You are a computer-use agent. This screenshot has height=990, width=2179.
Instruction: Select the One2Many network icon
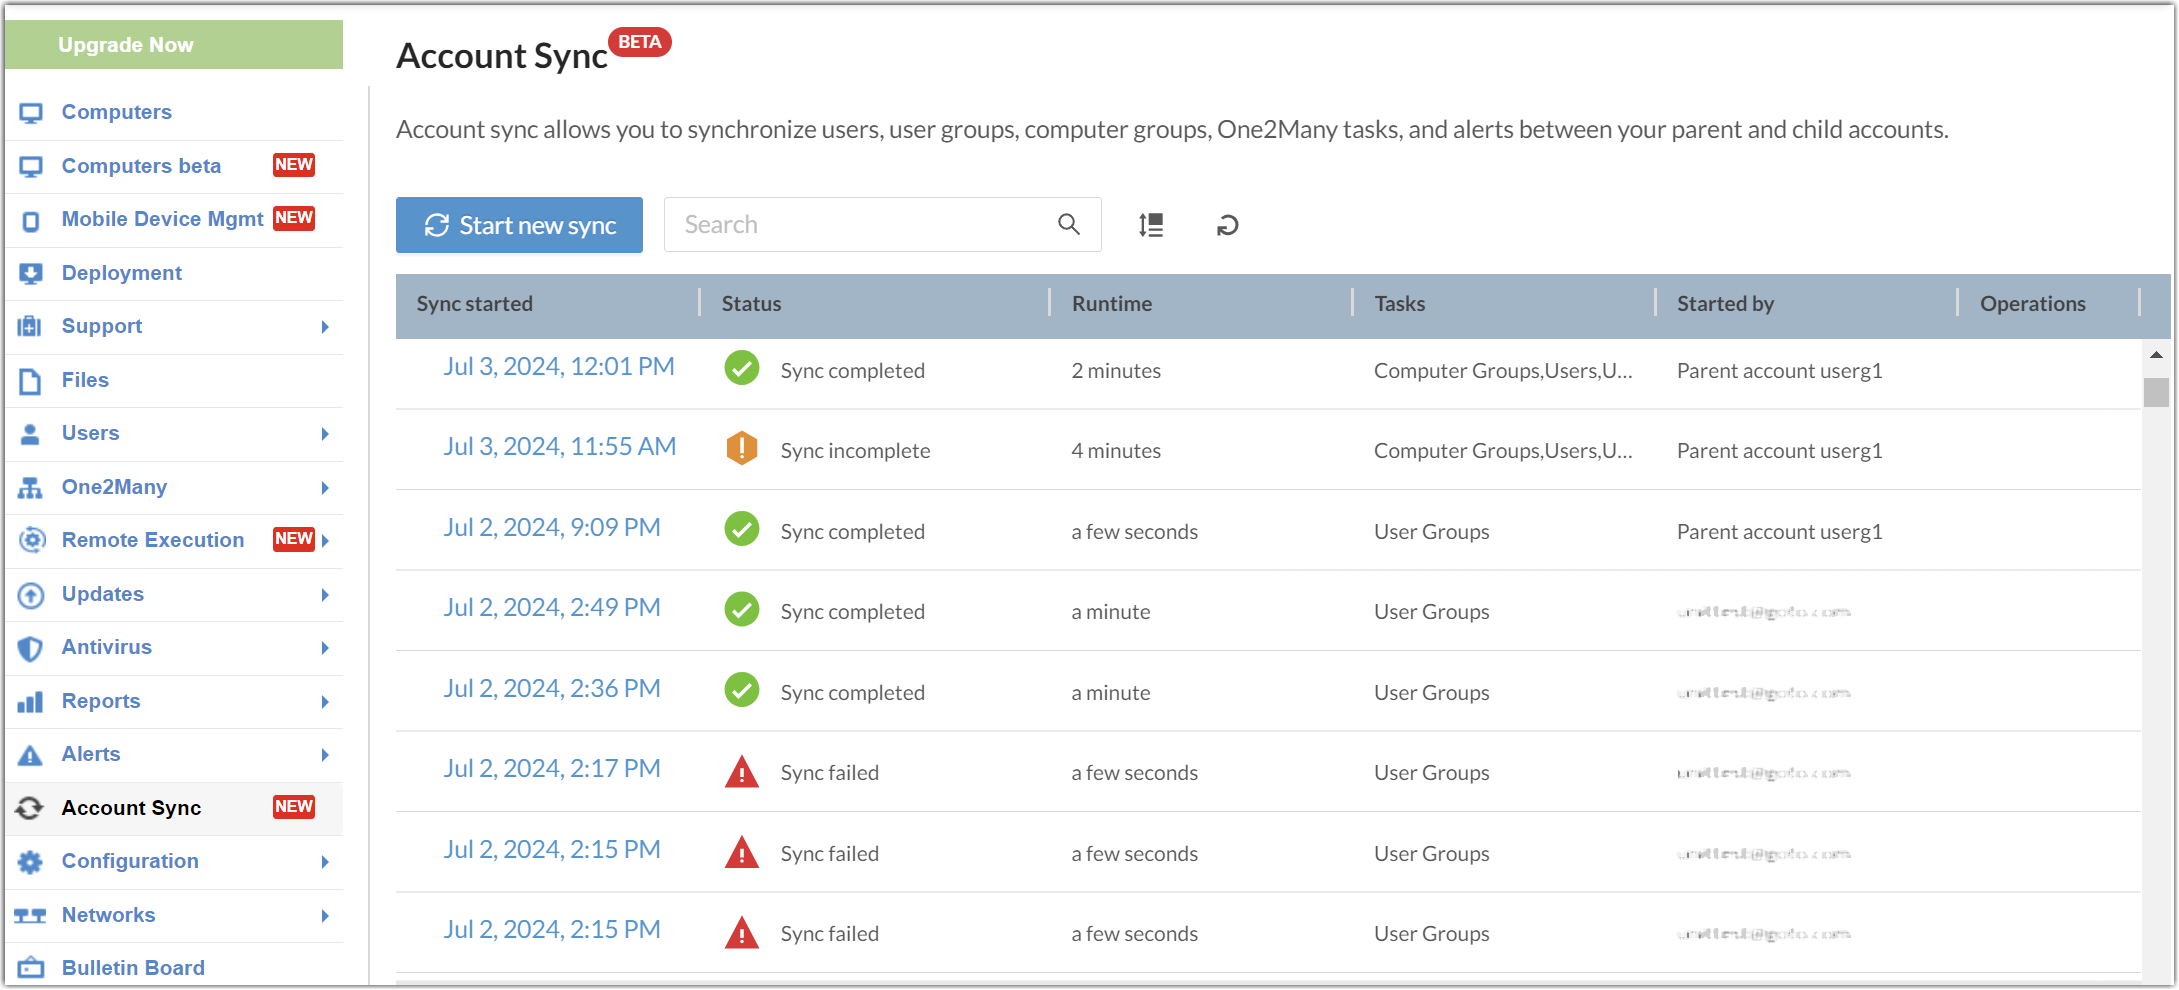[30, 487]
